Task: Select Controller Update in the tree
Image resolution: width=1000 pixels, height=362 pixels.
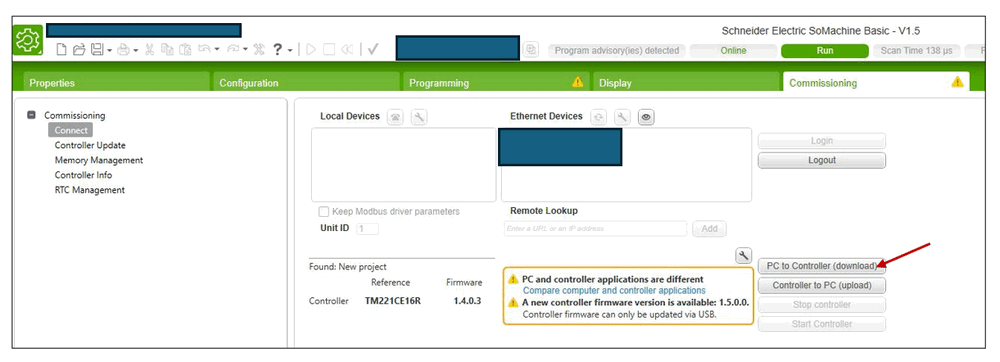Action: click(x=90, y=145)
